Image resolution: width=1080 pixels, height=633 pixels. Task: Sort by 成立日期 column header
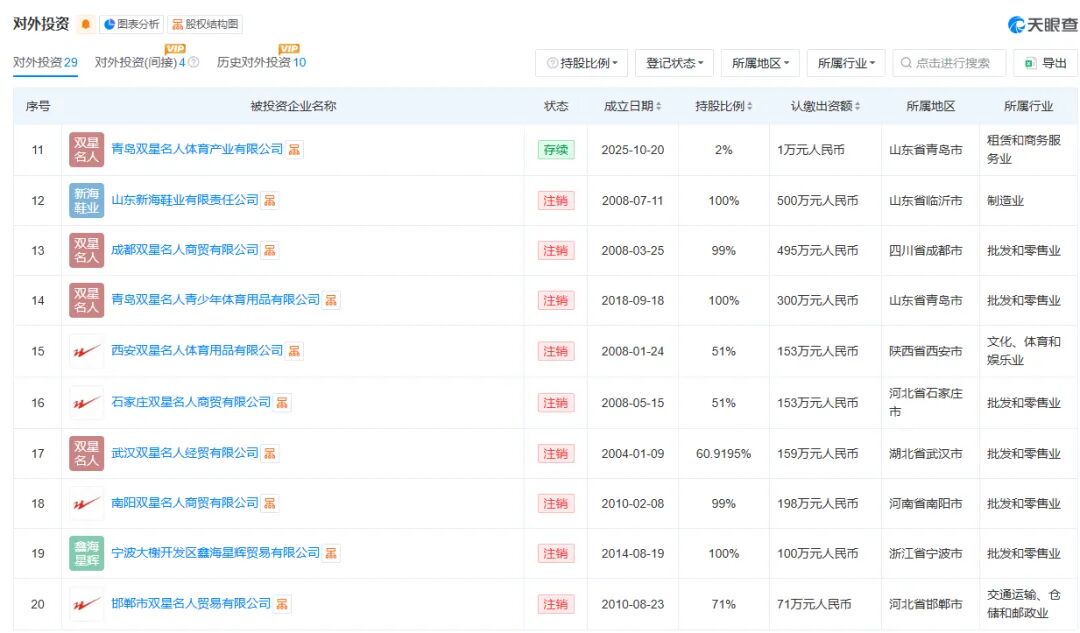[632, 106]
